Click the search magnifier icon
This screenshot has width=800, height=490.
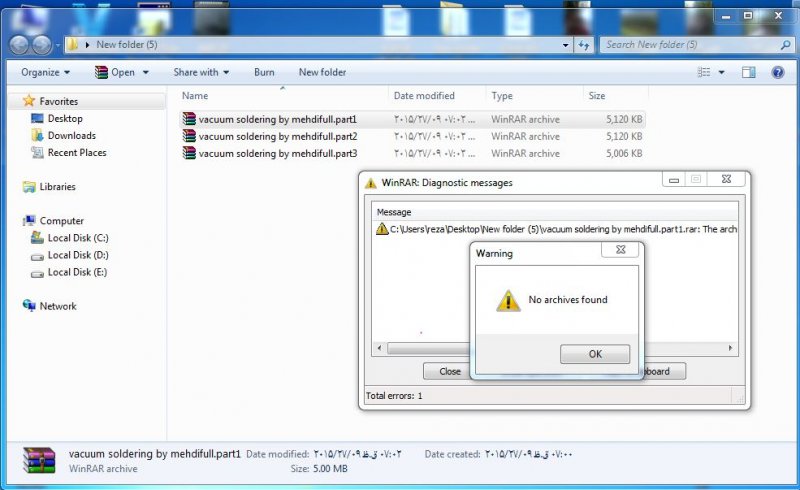(x=786, y=45)
